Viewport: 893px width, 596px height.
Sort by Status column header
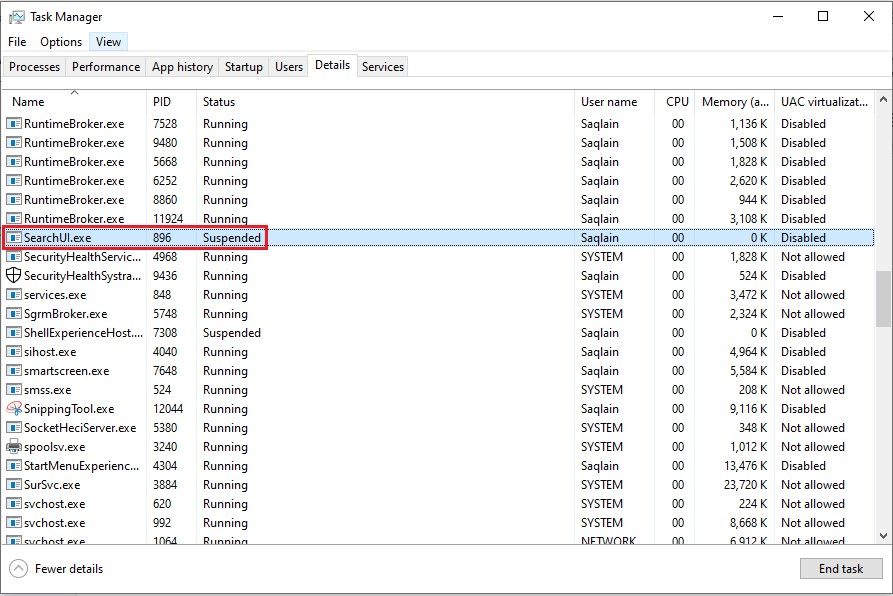click(x=219, y=102)
